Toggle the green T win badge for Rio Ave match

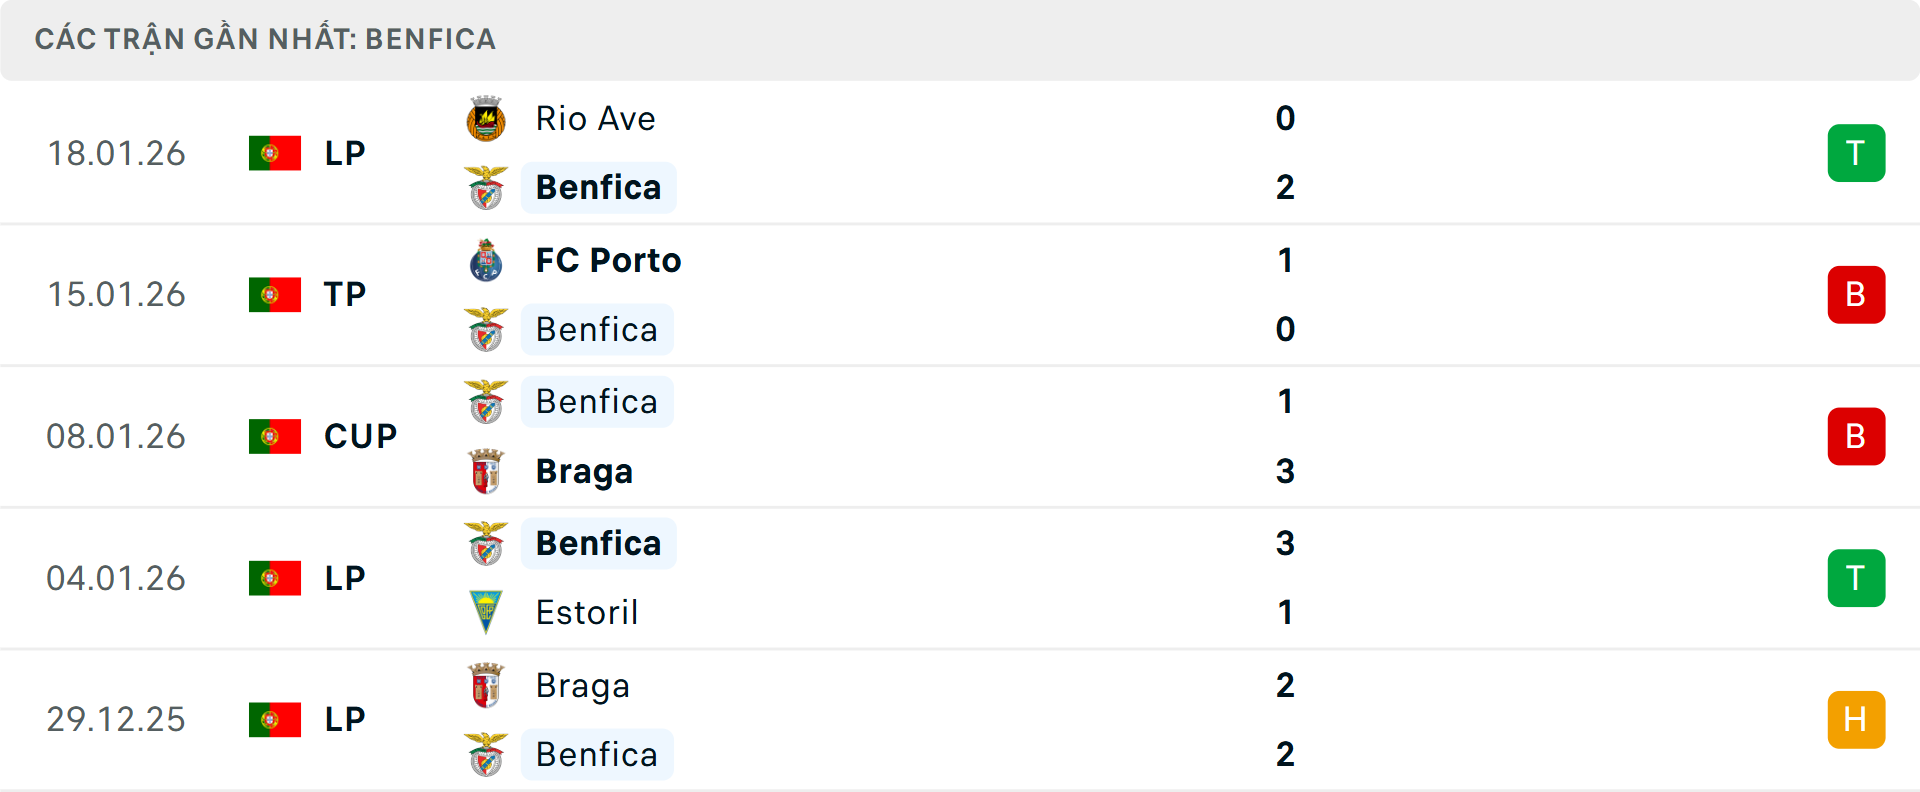[x=1856, y=153]
